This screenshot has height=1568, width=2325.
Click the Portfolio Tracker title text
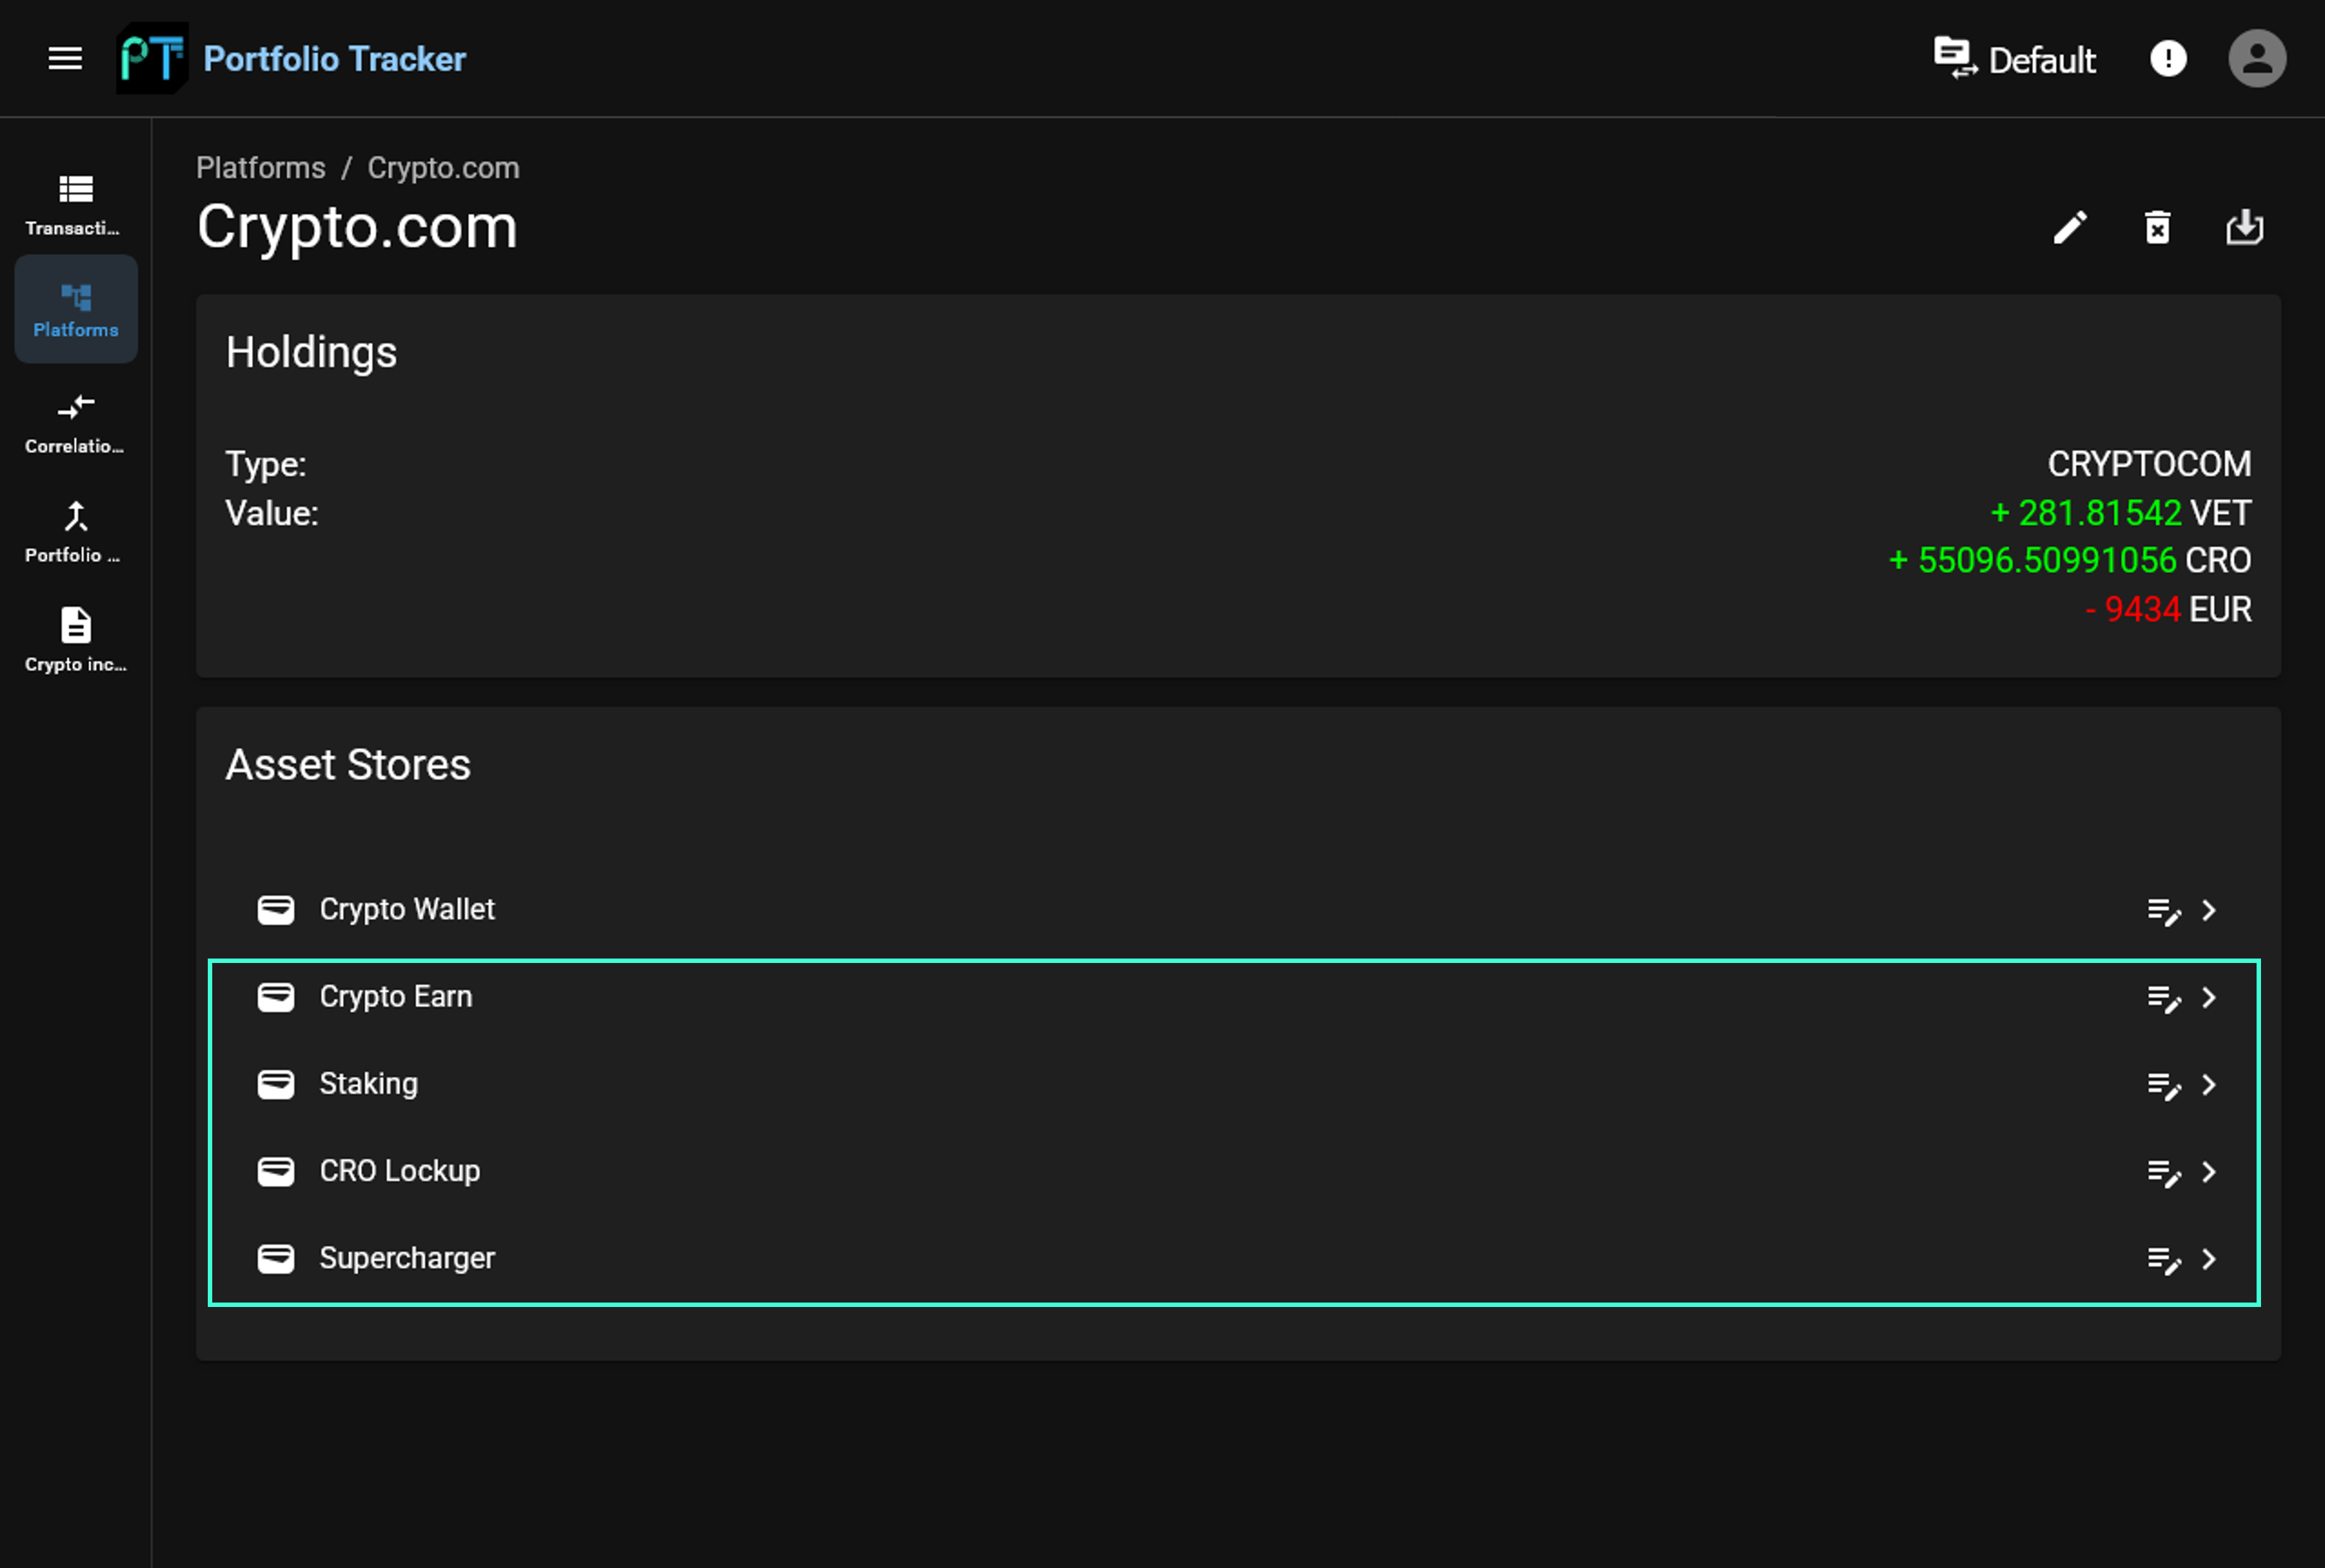tap(334, 59)
